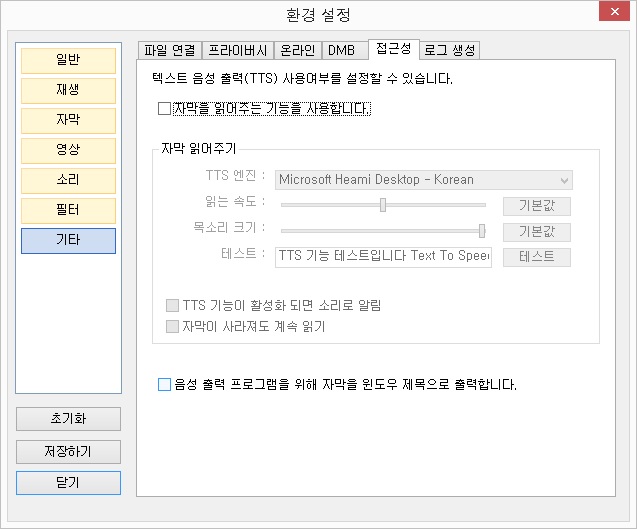The width and height of the screenshot is (637, 529).
Task: Open the 소리 settings category
Action: (x=68, y=181)
